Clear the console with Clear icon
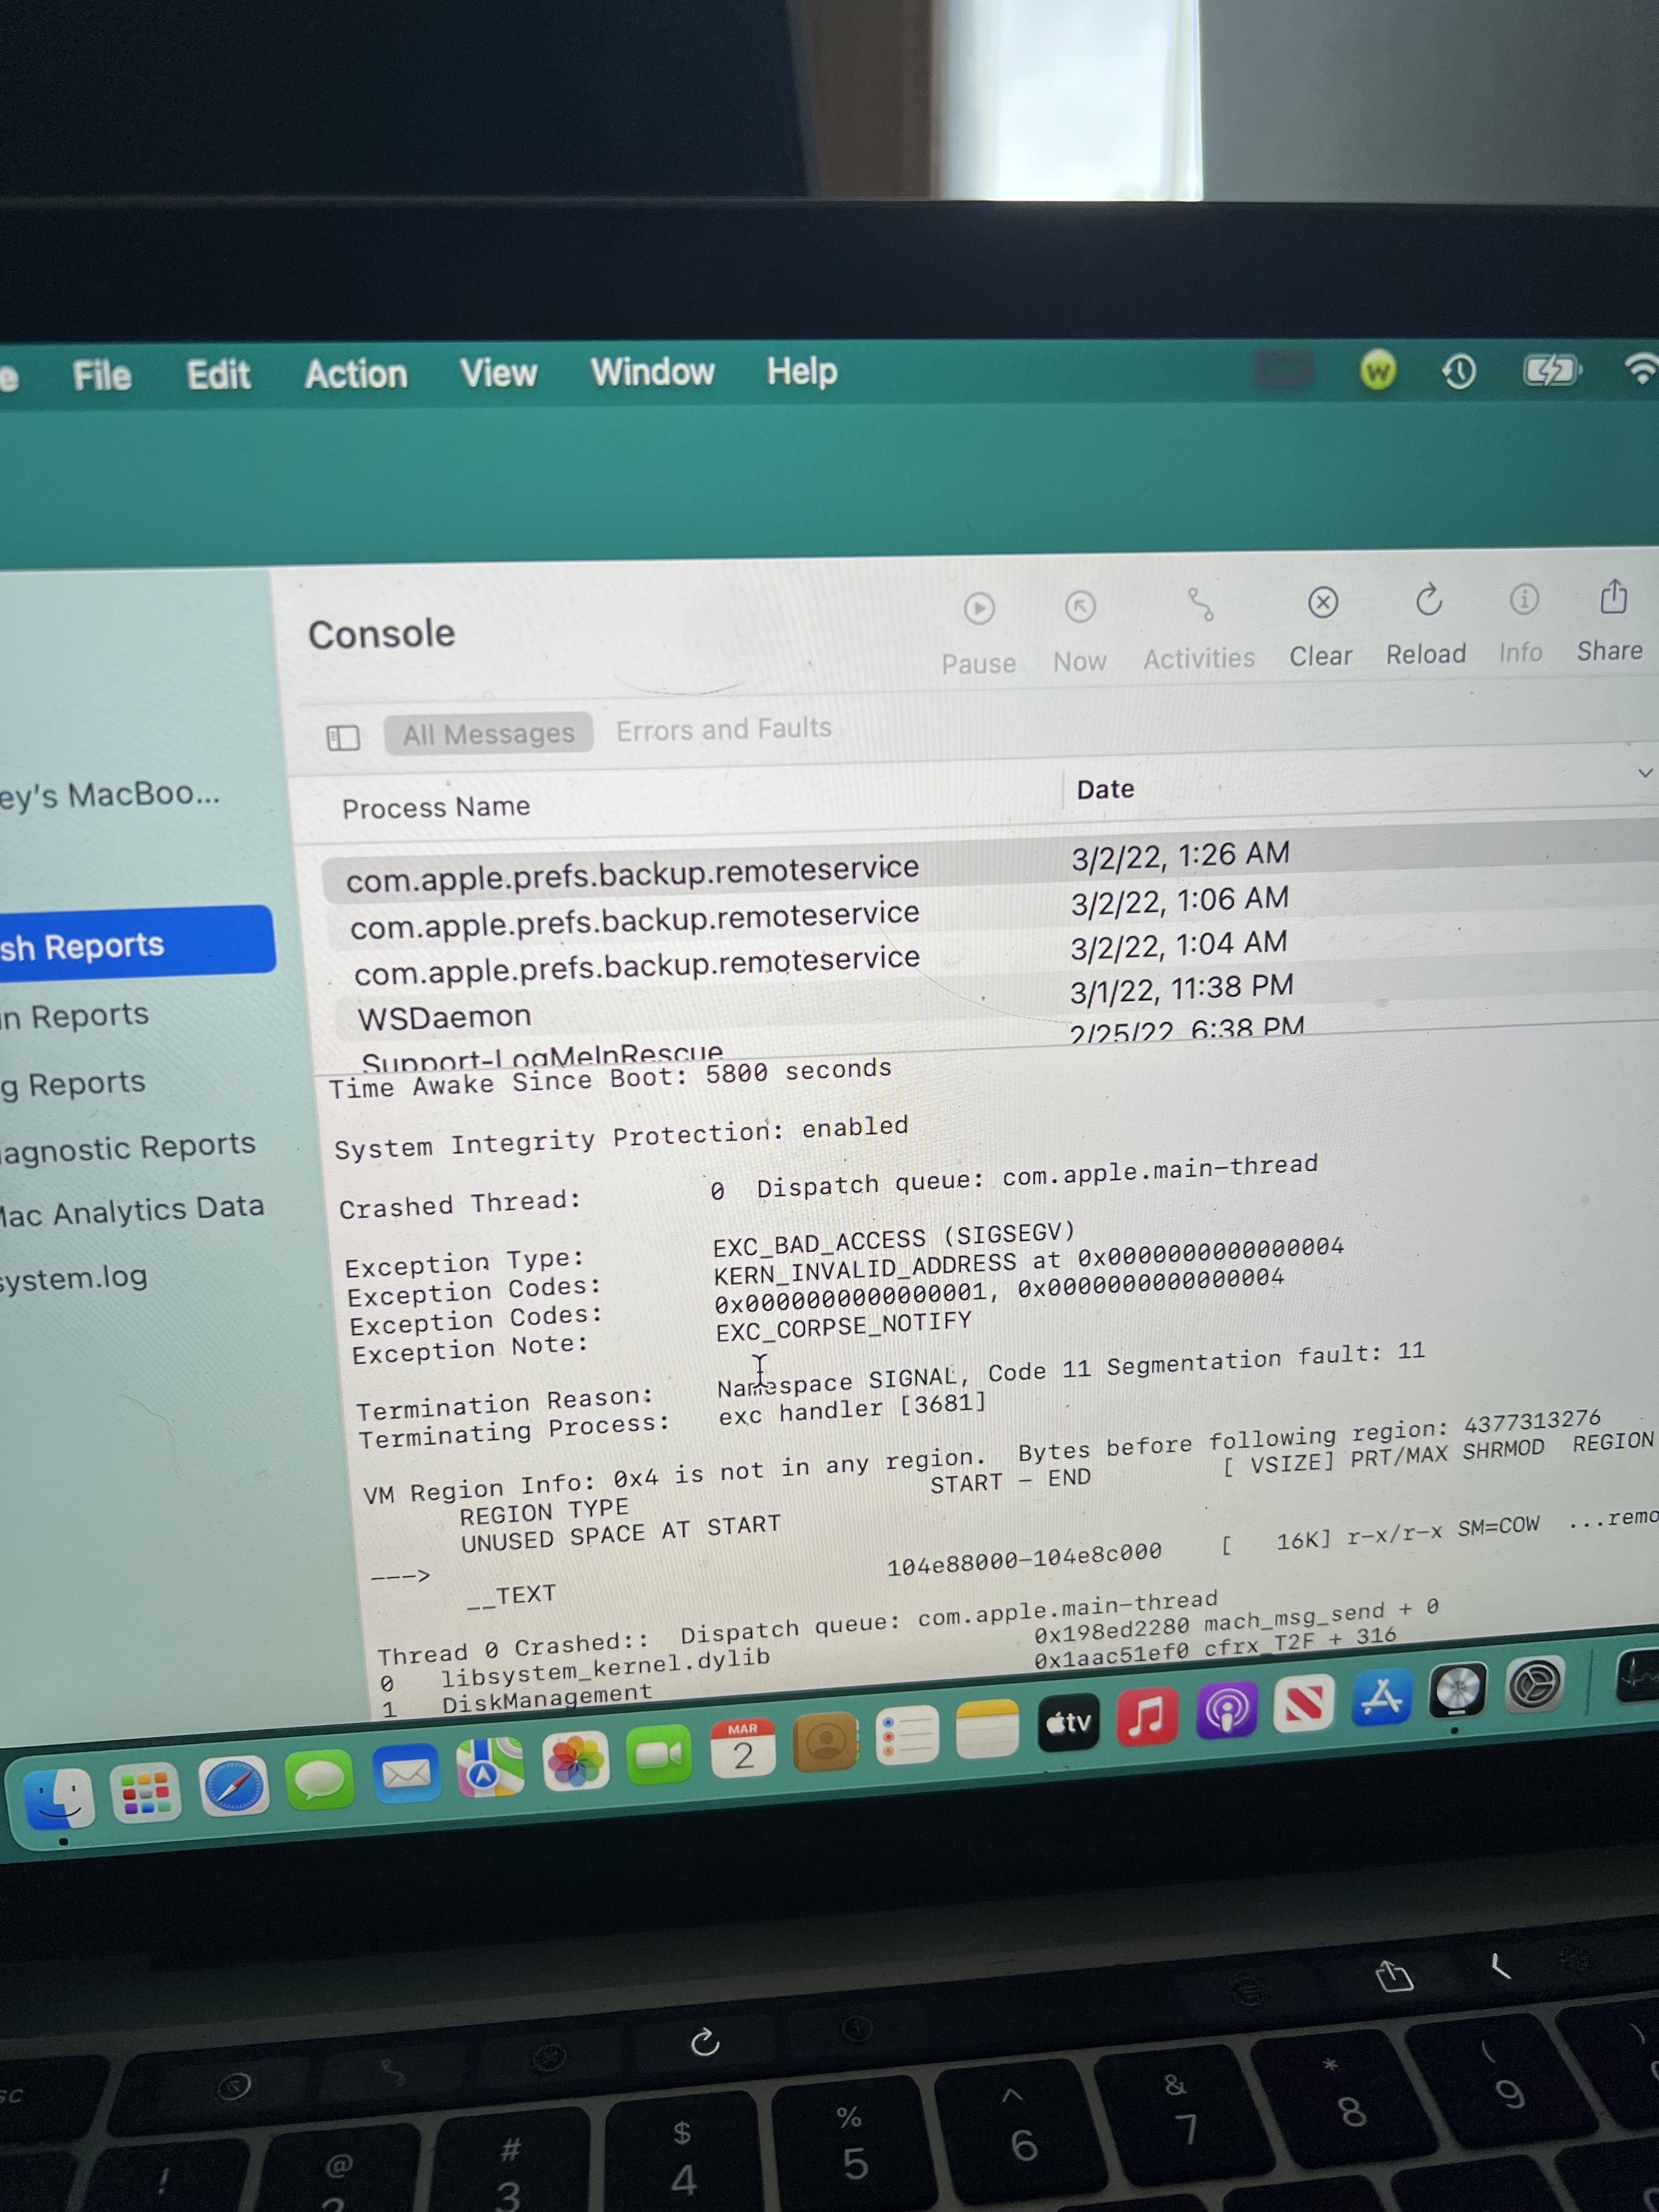Image resolution: width=1659 pixels, height=2212 pixels. point(1322,603)
